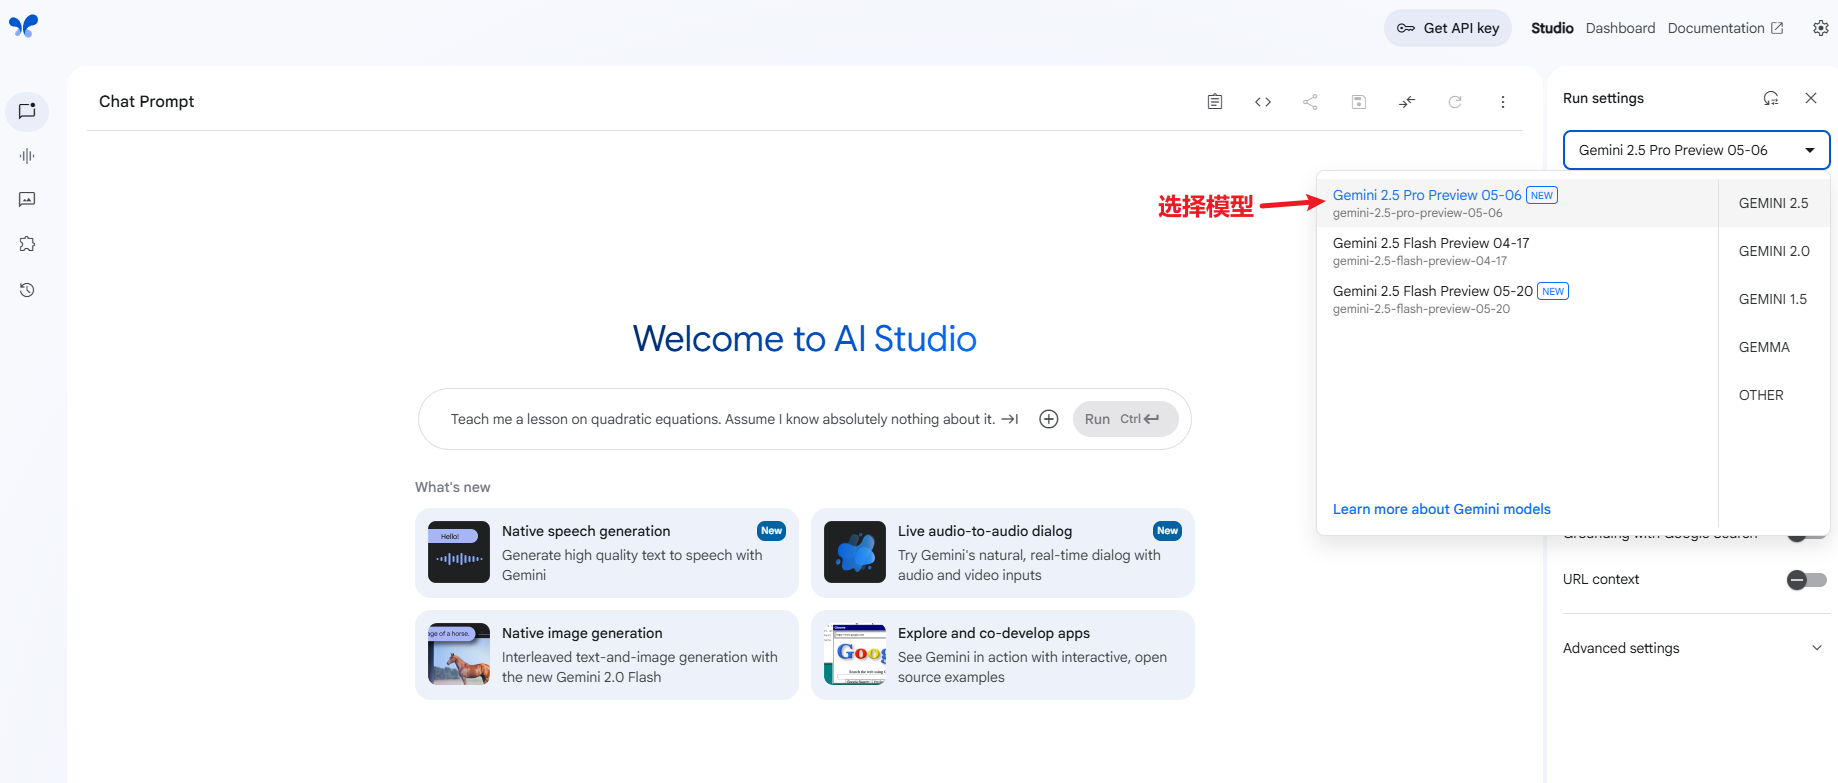Click the Get code angle-brackets icon
Screen dimensions: 1838x783
(x=1263, y=102)
